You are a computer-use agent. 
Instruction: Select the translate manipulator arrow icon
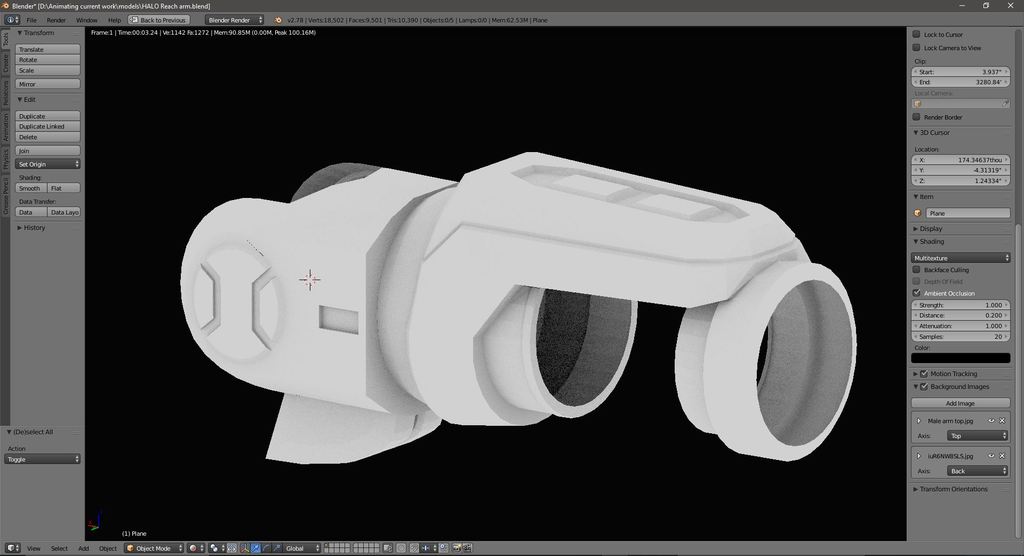tap(255, 548)
